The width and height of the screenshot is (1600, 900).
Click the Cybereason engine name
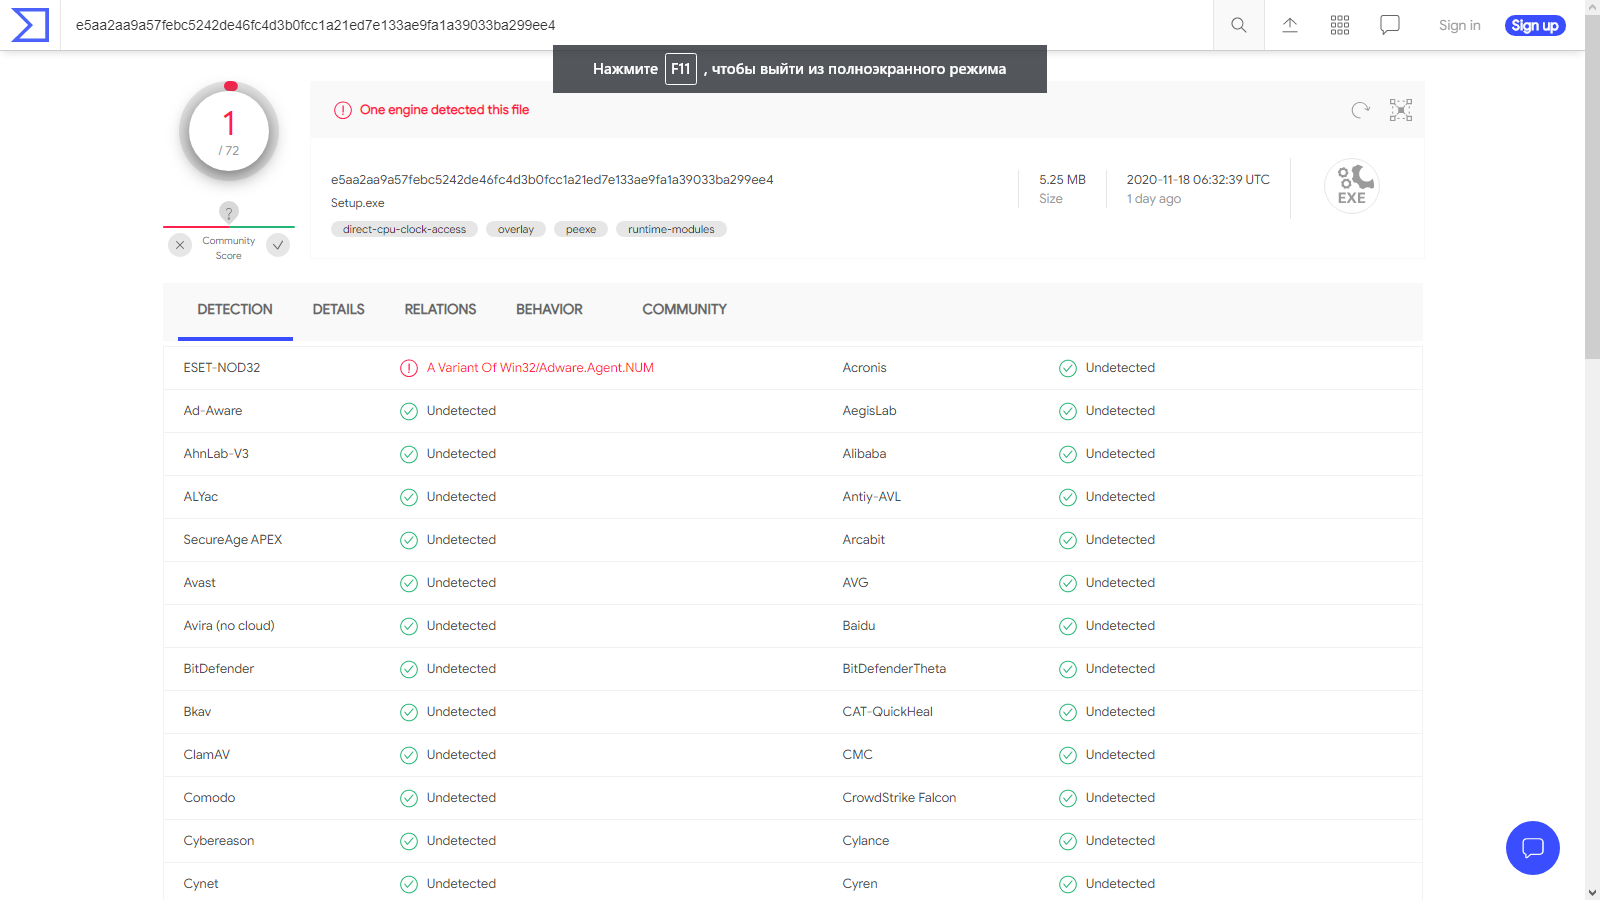tap(219, 841)
